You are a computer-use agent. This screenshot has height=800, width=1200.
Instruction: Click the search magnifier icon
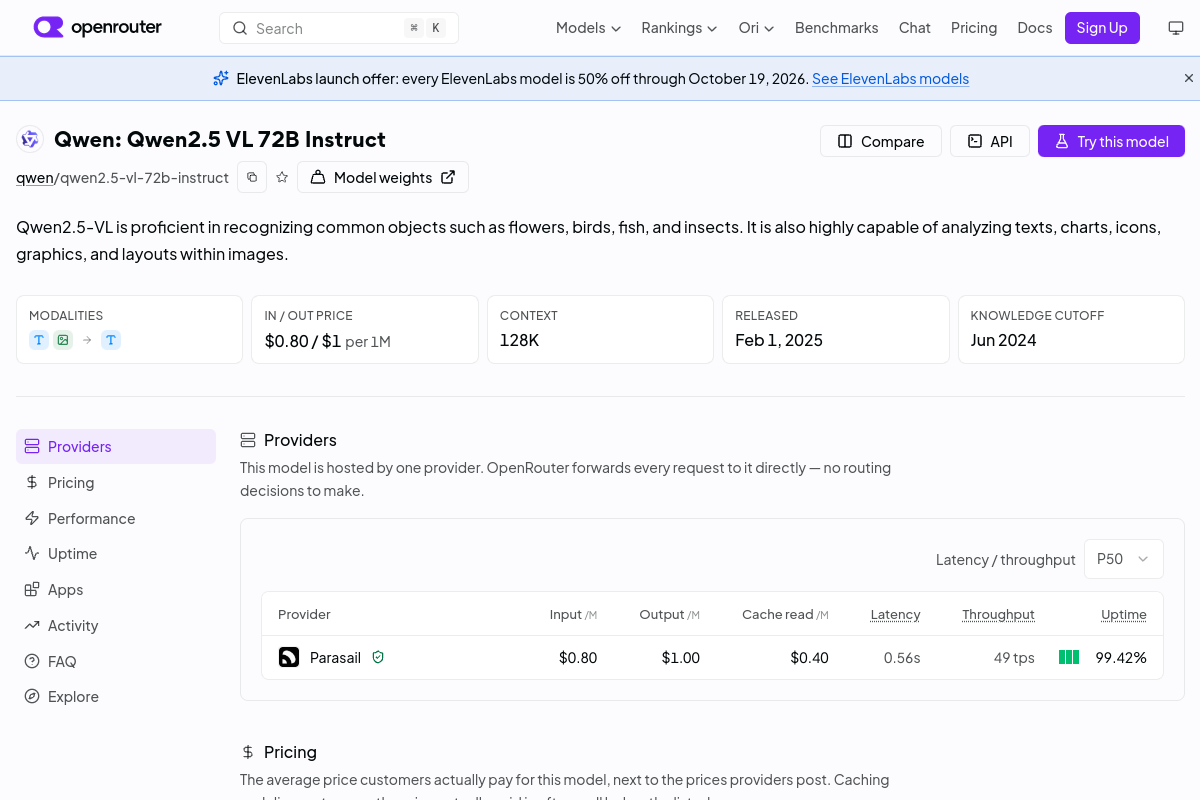[240, 28]
